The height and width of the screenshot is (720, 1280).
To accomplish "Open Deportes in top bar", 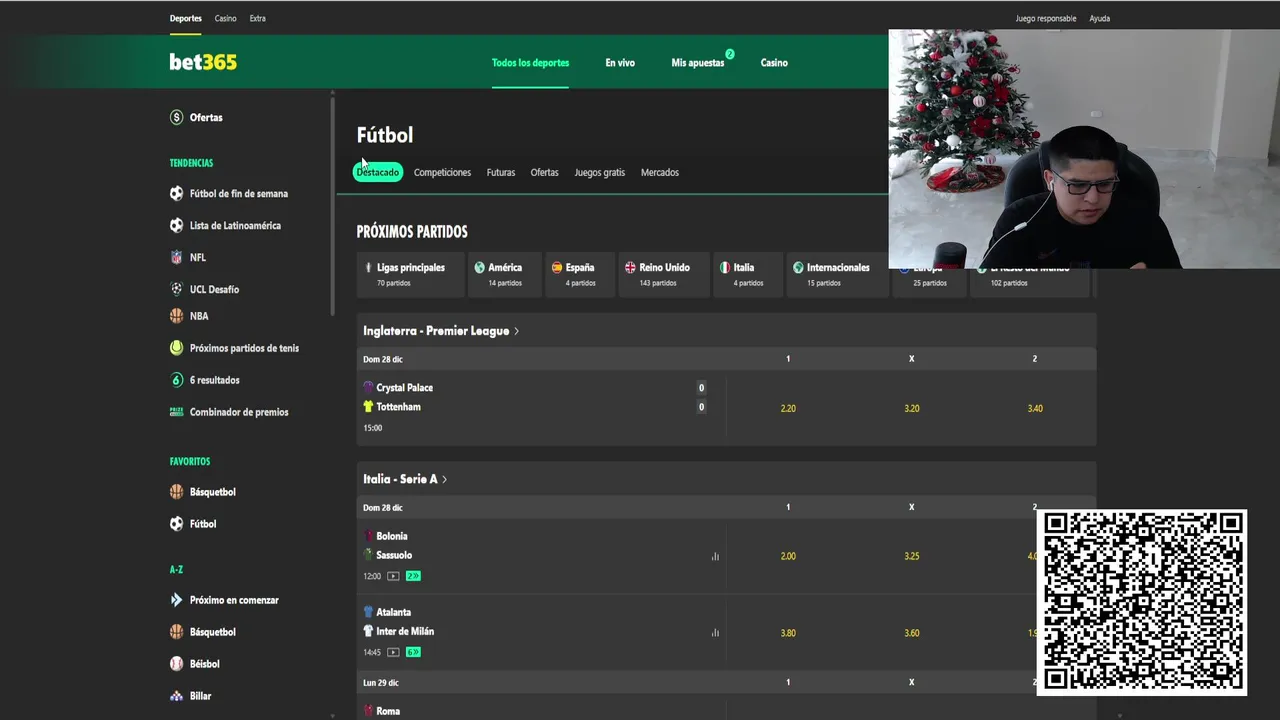I will (185, 18).
